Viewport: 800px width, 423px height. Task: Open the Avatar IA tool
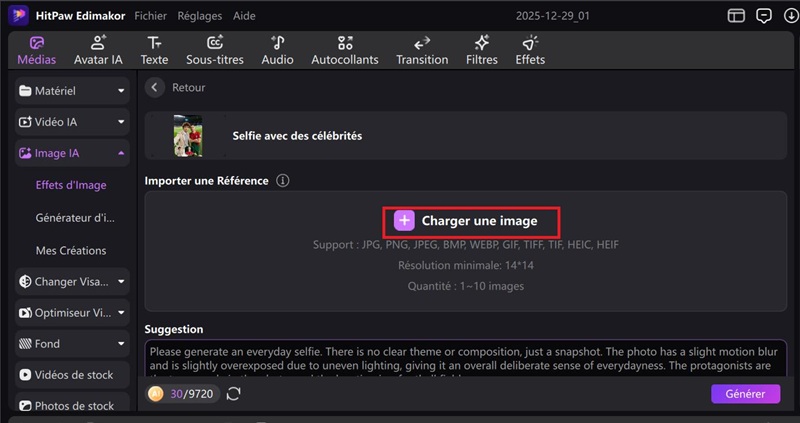coord(98,50)
